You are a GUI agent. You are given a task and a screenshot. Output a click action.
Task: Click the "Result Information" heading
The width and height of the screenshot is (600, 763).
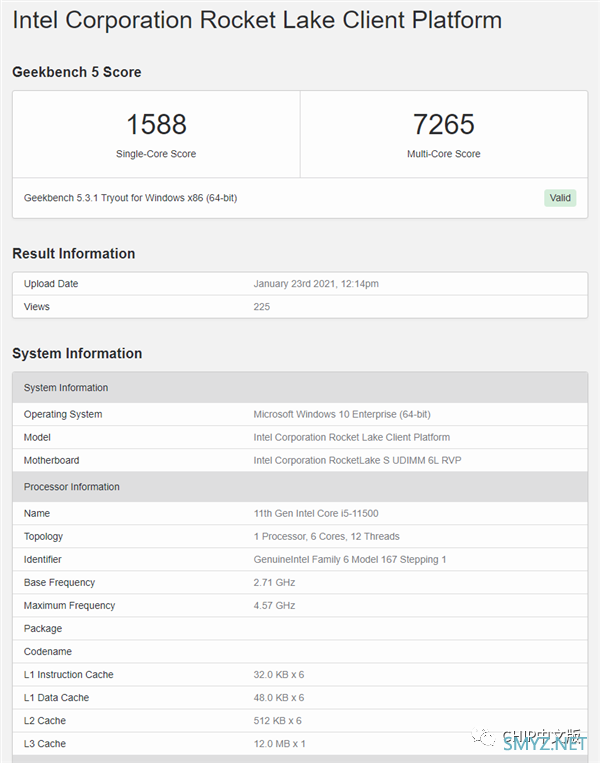click(73, 254)
